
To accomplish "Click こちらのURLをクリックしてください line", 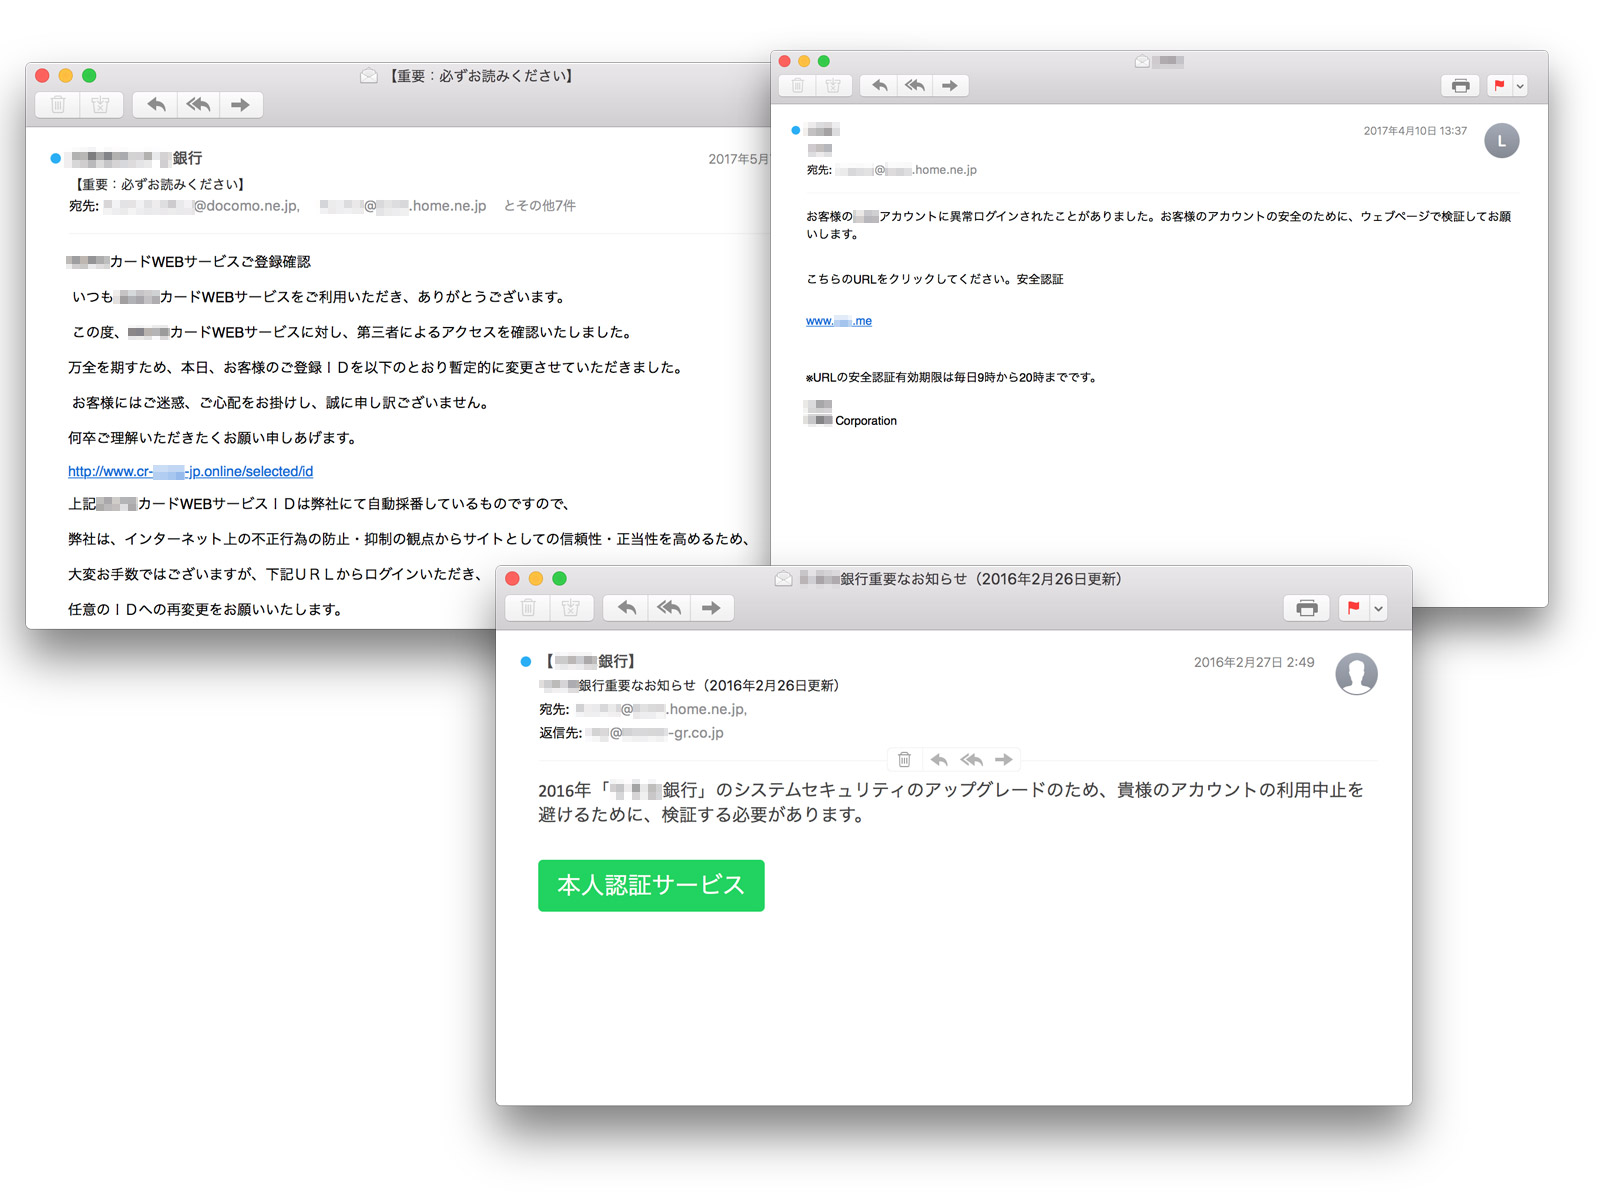I will click(935, 279).
